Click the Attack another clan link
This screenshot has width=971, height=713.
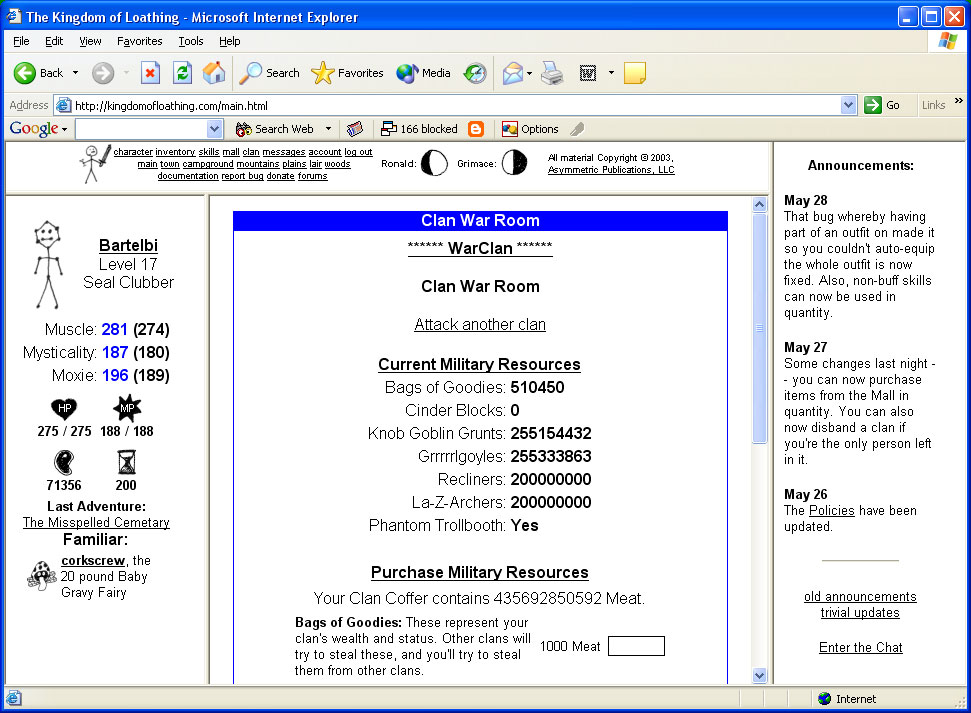[x=480, y=325]
